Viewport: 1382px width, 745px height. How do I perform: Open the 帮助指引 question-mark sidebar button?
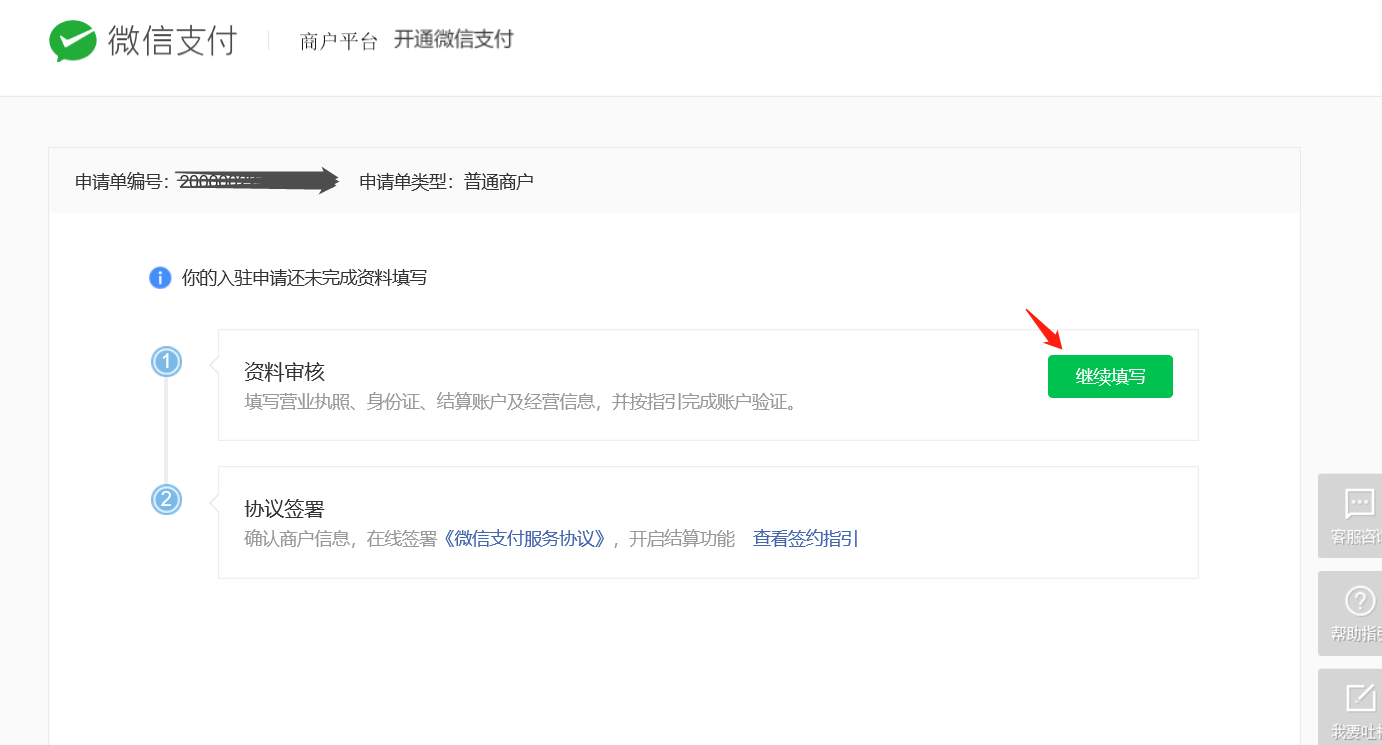(x=1351, y=613)
